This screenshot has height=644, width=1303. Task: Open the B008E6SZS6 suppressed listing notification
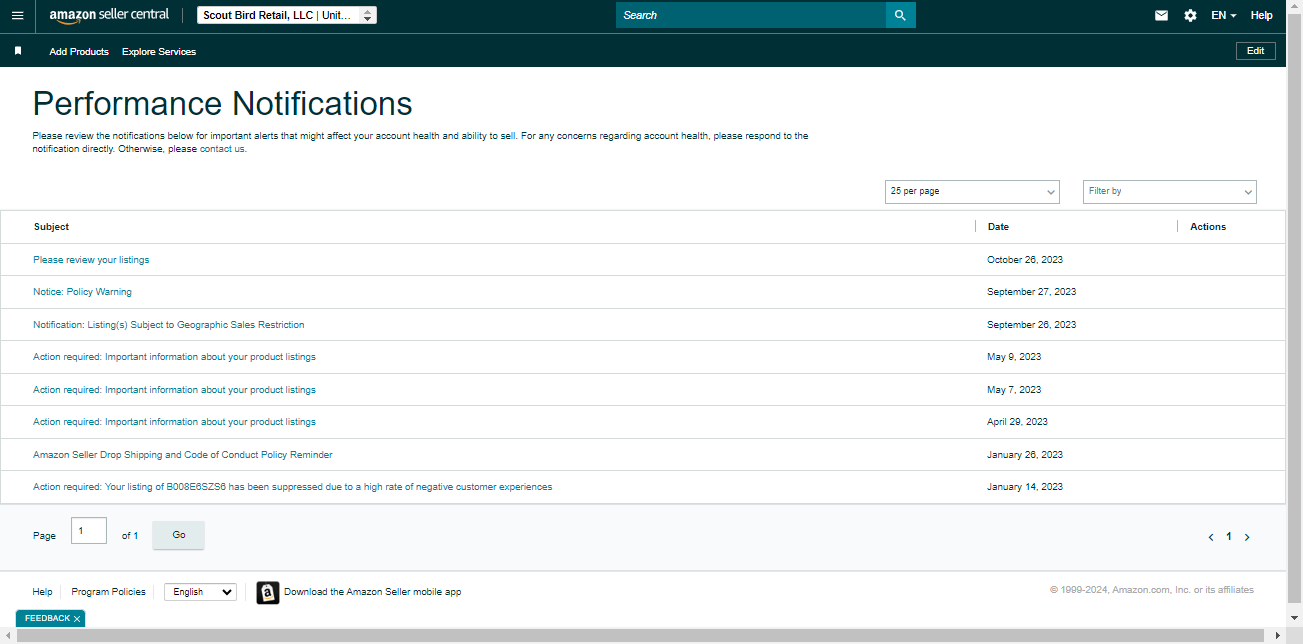click(x=292, y=487)
